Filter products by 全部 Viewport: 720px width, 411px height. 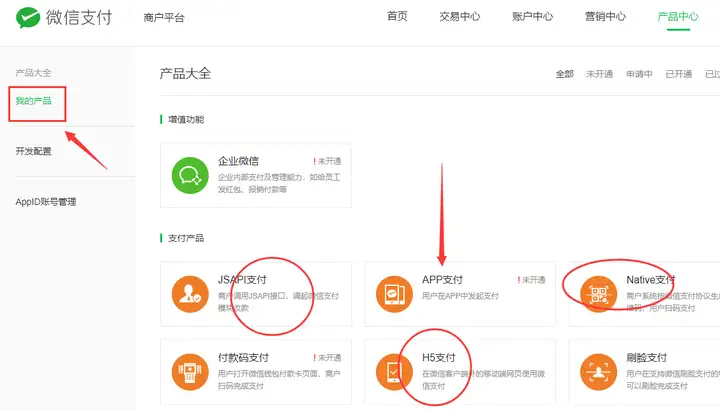tap(565, 74)
